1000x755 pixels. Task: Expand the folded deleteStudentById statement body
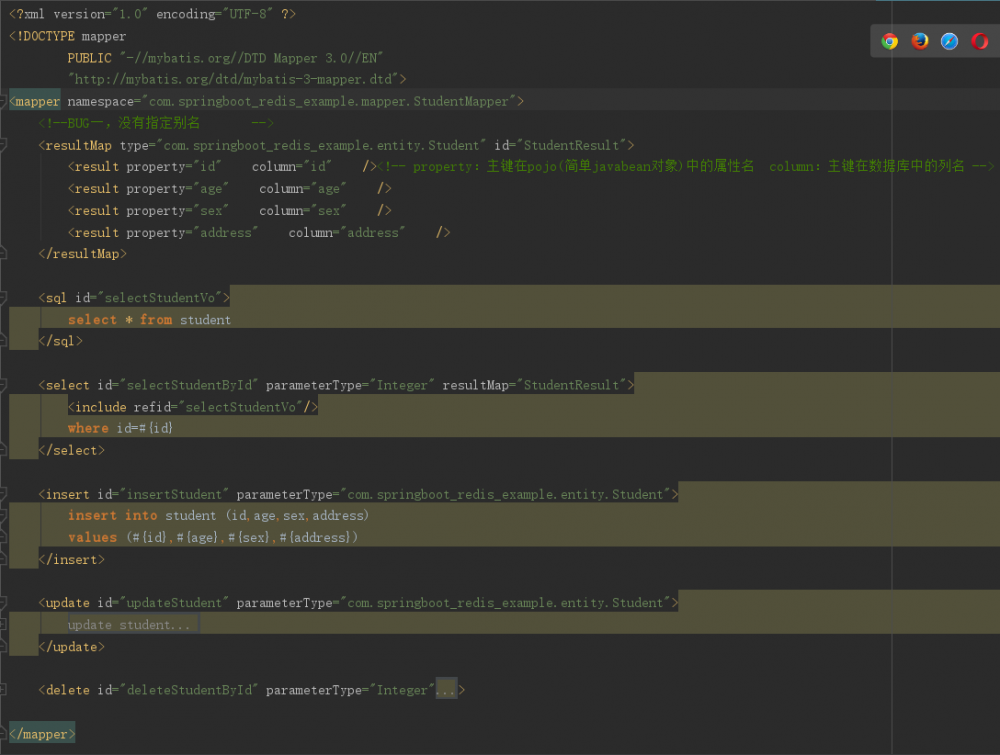point(446,689)
